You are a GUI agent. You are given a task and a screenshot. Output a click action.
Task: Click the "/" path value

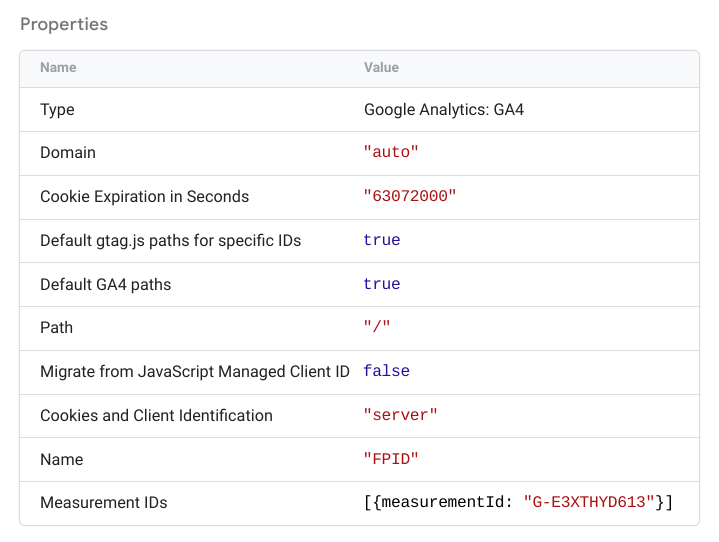377,328
